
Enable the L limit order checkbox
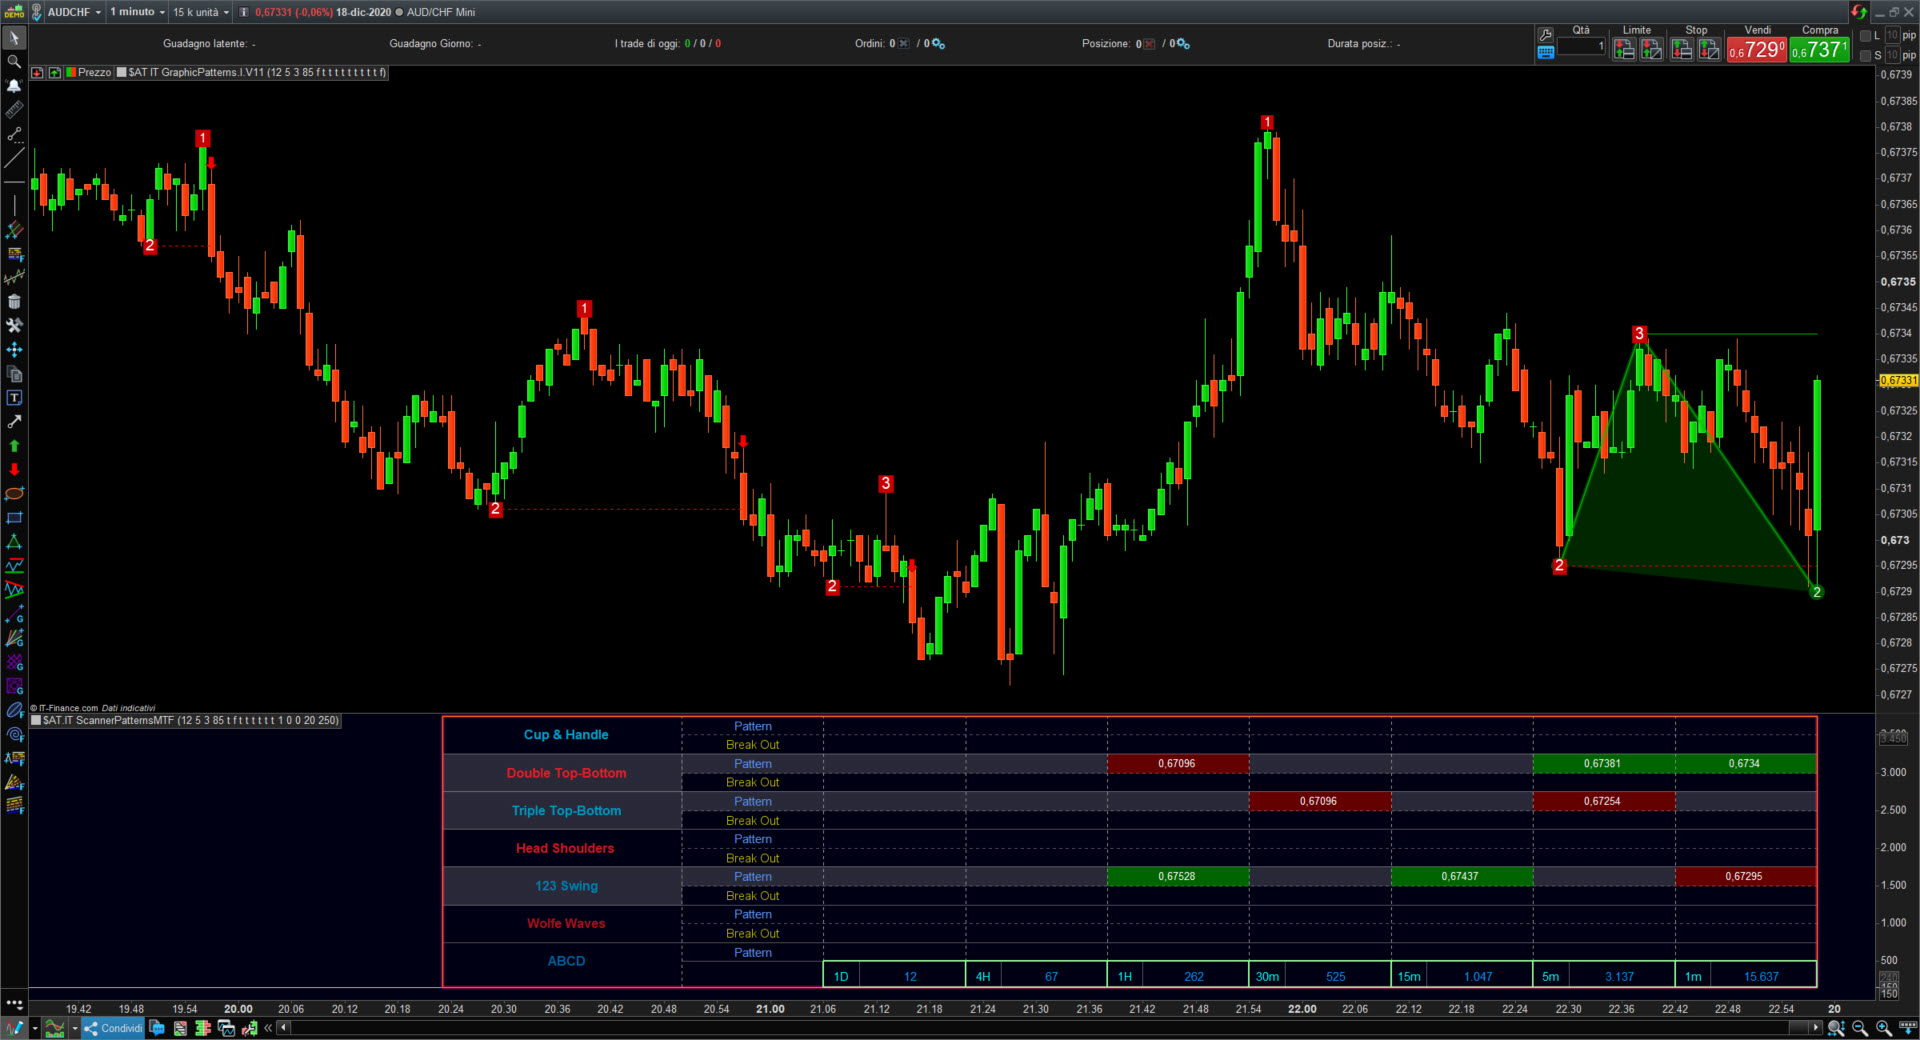click(x=1866, y=36)
